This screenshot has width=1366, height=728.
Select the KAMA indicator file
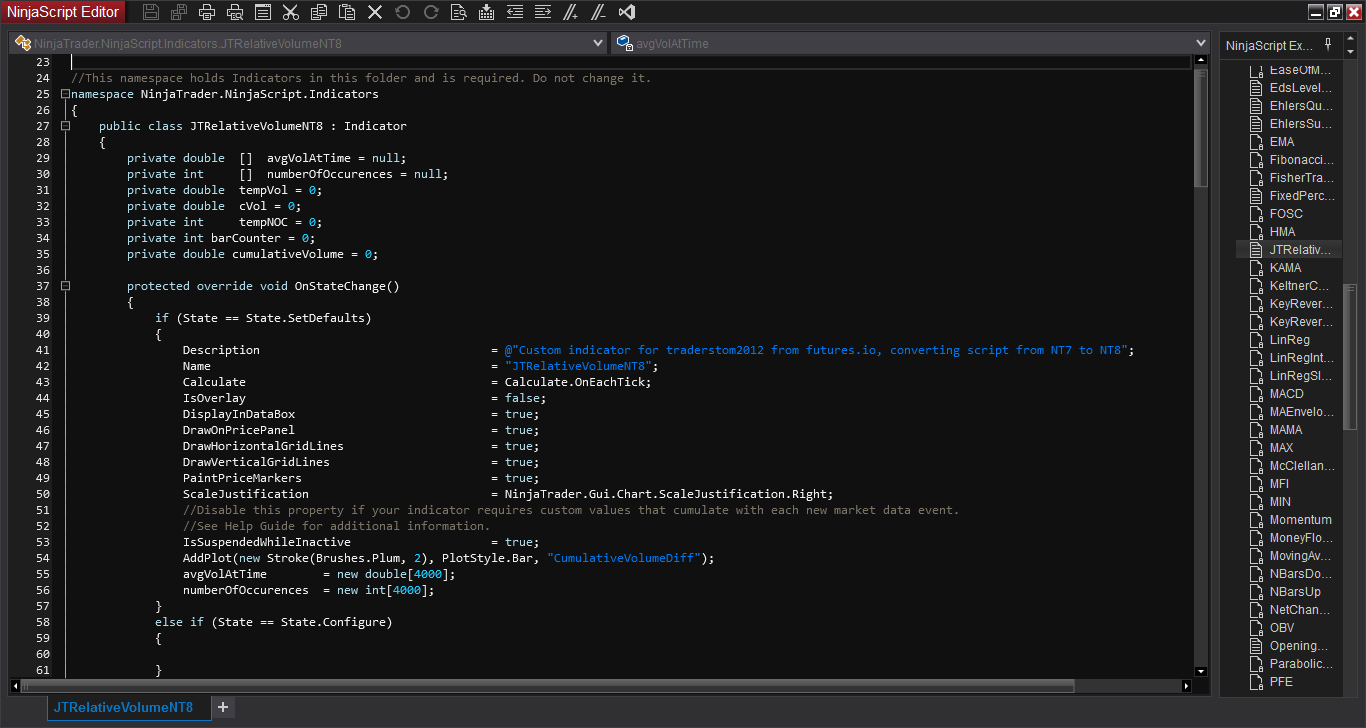(1277, 268)
